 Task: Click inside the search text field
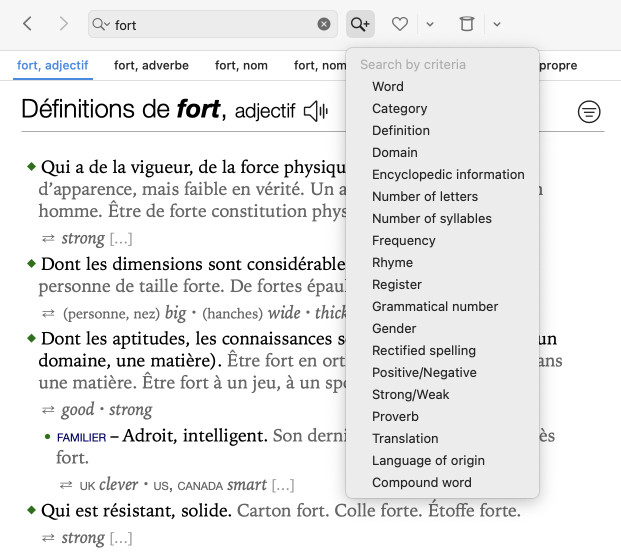(x=210, y=24)
